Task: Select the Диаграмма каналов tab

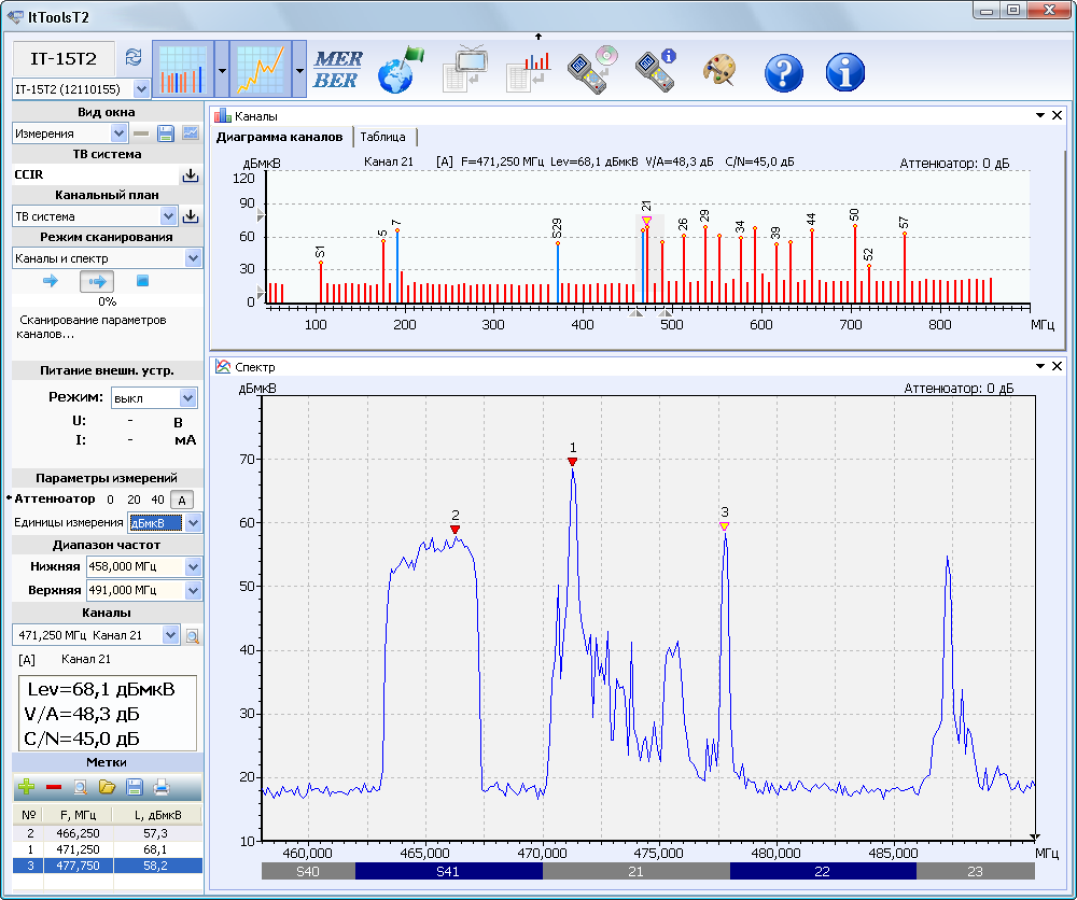Action: click(280, 137)
